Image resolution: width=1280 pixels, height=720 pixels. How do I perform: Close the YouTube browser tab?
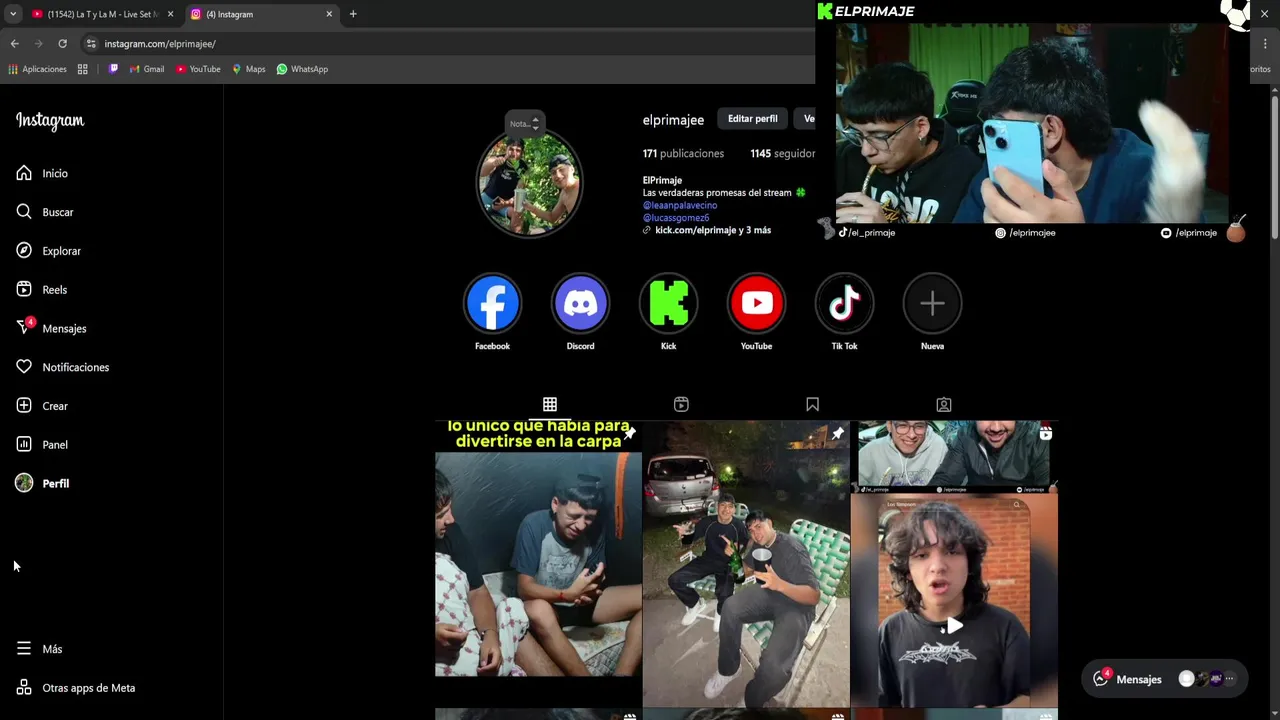[170, 14]
